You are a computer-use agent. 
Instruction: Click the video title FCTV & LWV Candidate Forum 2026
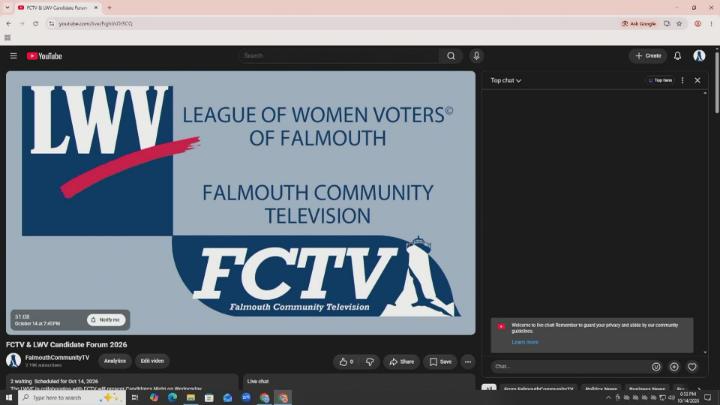pyautogui.click(x=67, y=344)
